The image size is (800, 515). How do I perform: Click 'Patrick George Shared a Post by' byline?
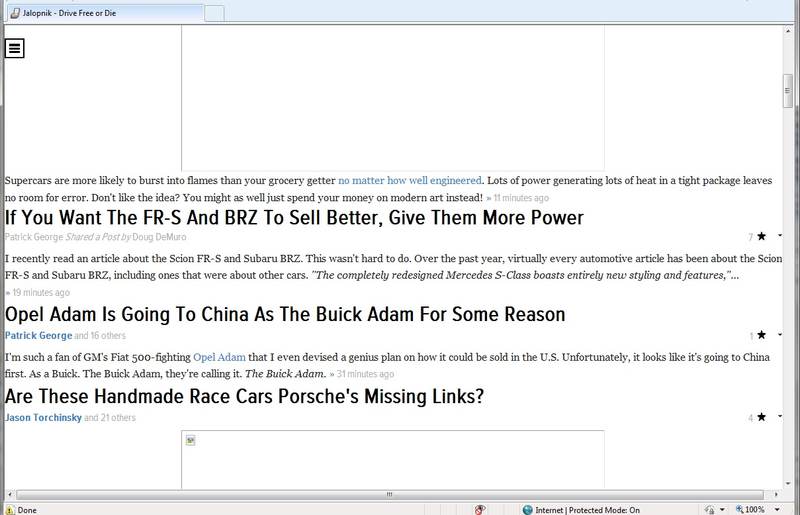pyautogui.click(x=68, y=237)
